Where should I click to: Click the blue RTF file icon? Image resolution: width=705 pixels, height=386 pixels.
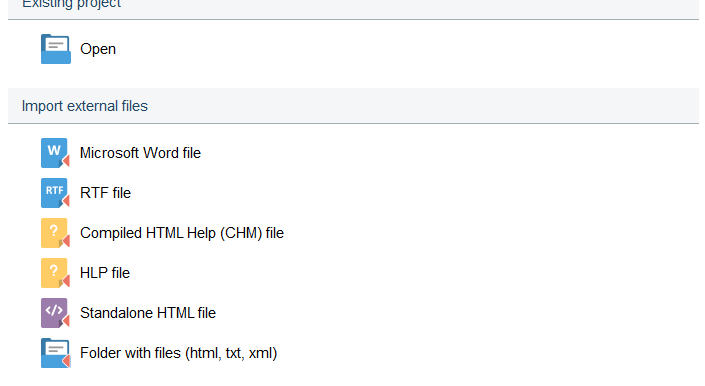point(55,193)
